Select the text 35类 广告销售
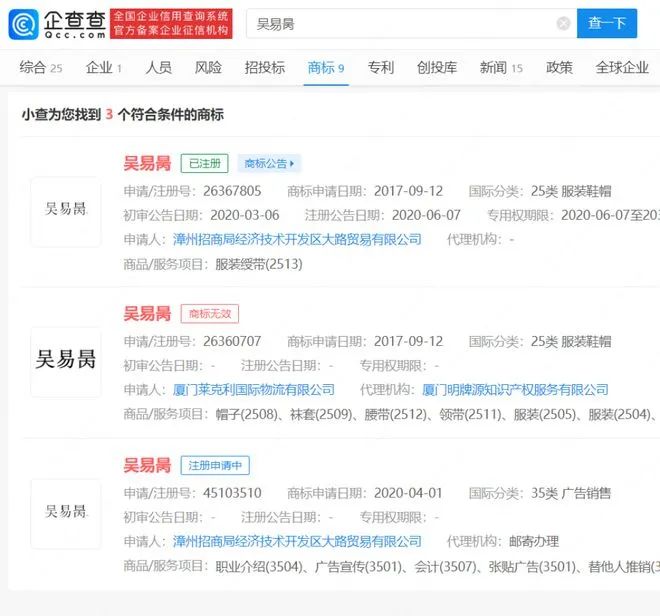Viewport: 660px width, 616px height. (x=571, y=493)
